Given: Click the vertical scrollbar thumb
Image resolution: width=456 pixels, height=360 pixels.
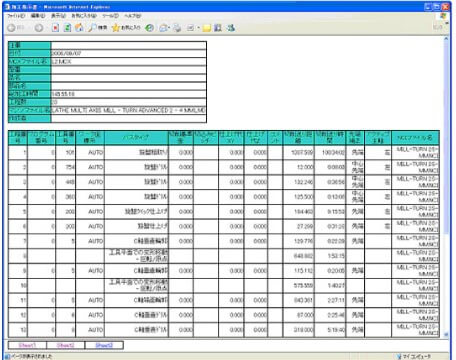Looking at the screenshot, I should click(446, 137).
